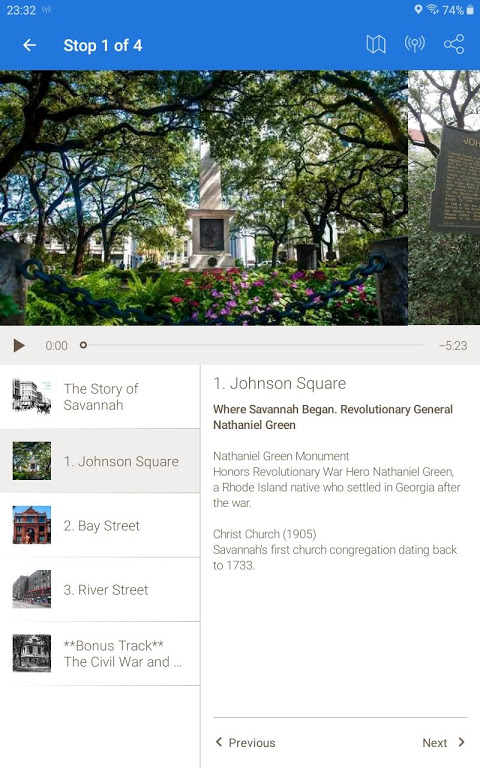The image size is (480, 768).
Task: Tap the 'Stop 1 of 4' title
Action: pos(103,46)
